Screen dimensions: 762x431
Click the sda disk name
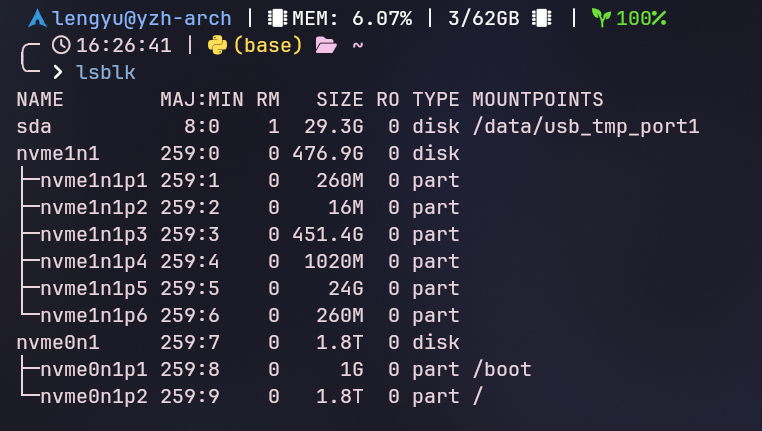pyautogui.click(x=34, y=127)
